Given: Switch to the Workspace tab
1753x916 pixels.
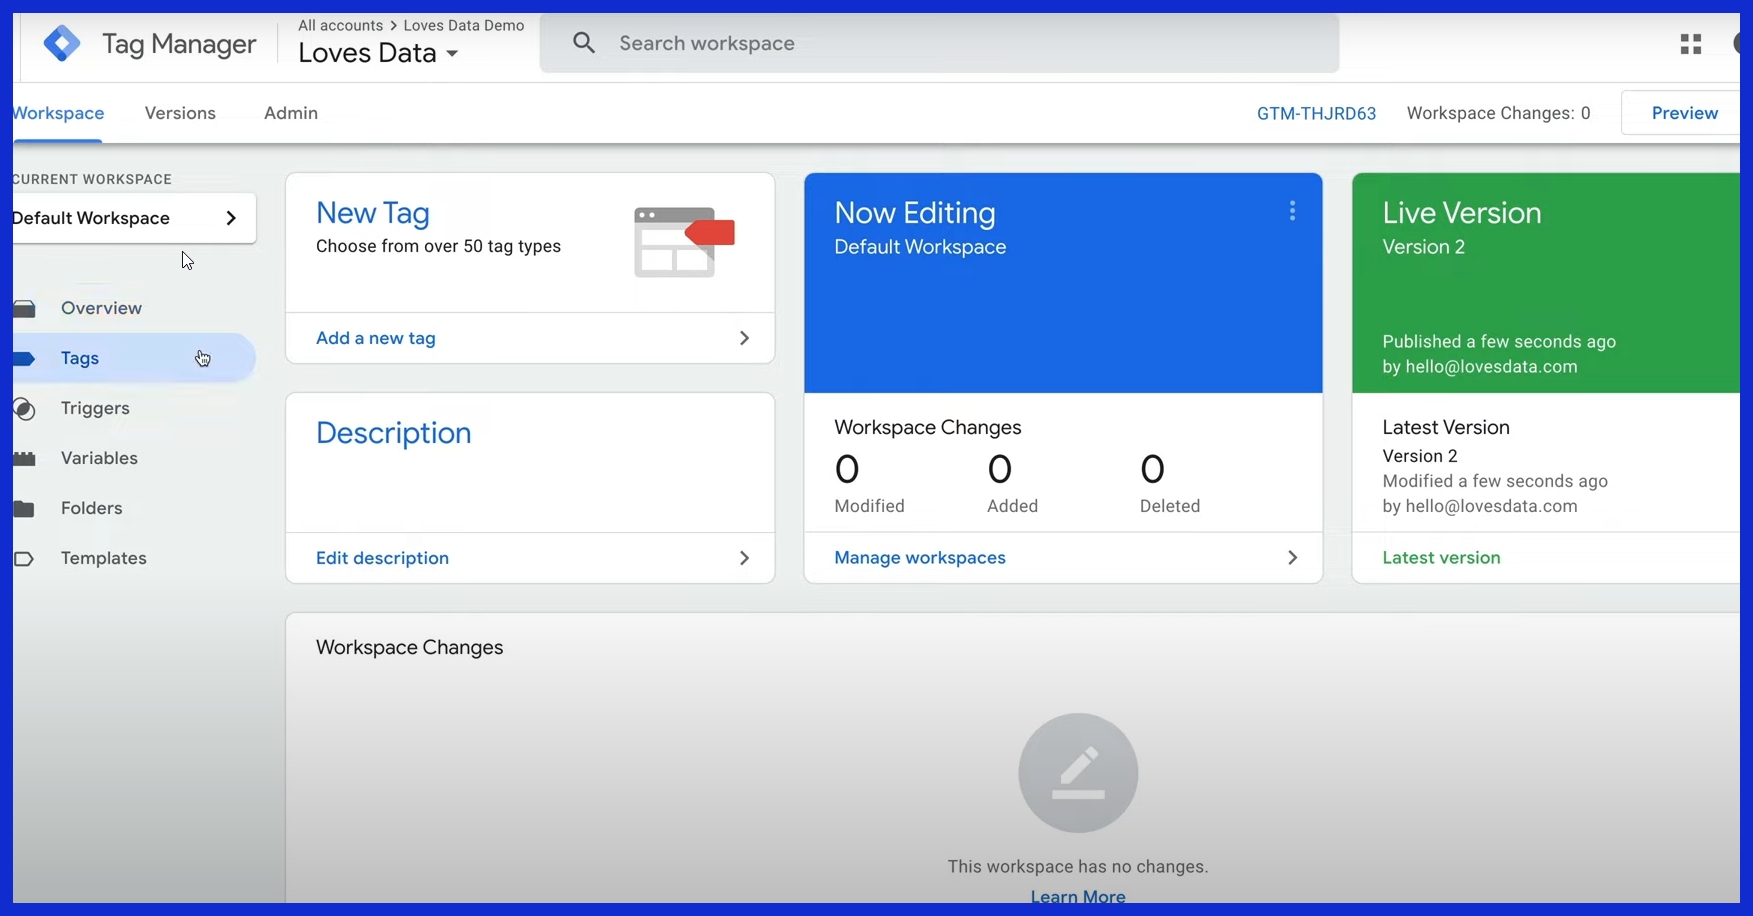Looking at the screenshot, I should point(58,113).
